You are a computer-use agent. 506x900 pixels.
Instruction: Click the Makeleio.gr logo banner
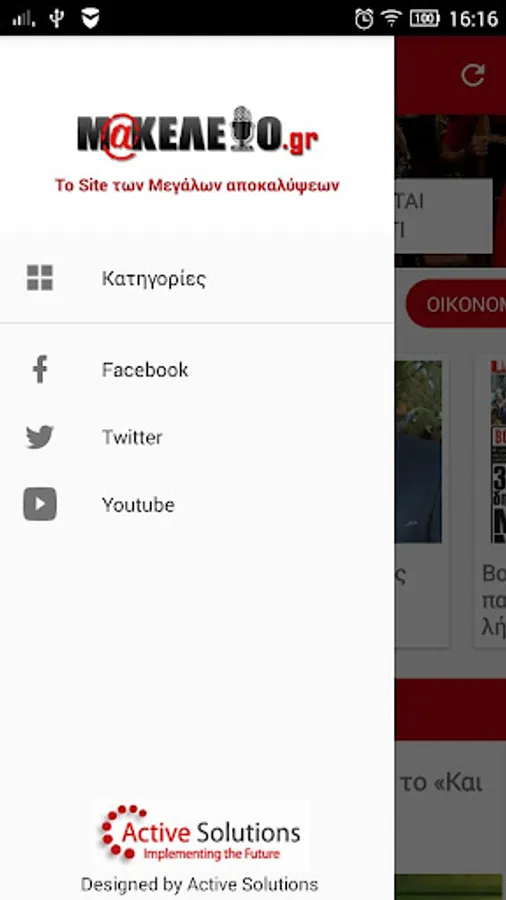pyautogui.click(x=197, y=133)
